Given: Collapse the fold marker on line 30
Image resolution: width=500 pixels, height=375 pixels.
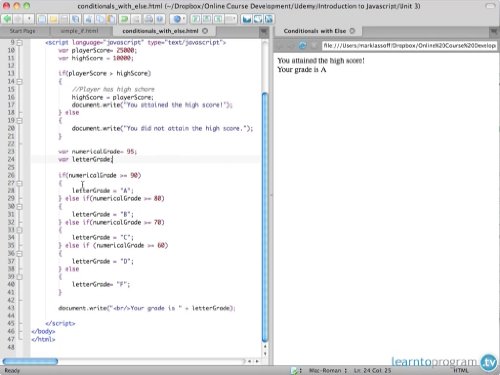Looking at the screenshot, I should 20,207.
